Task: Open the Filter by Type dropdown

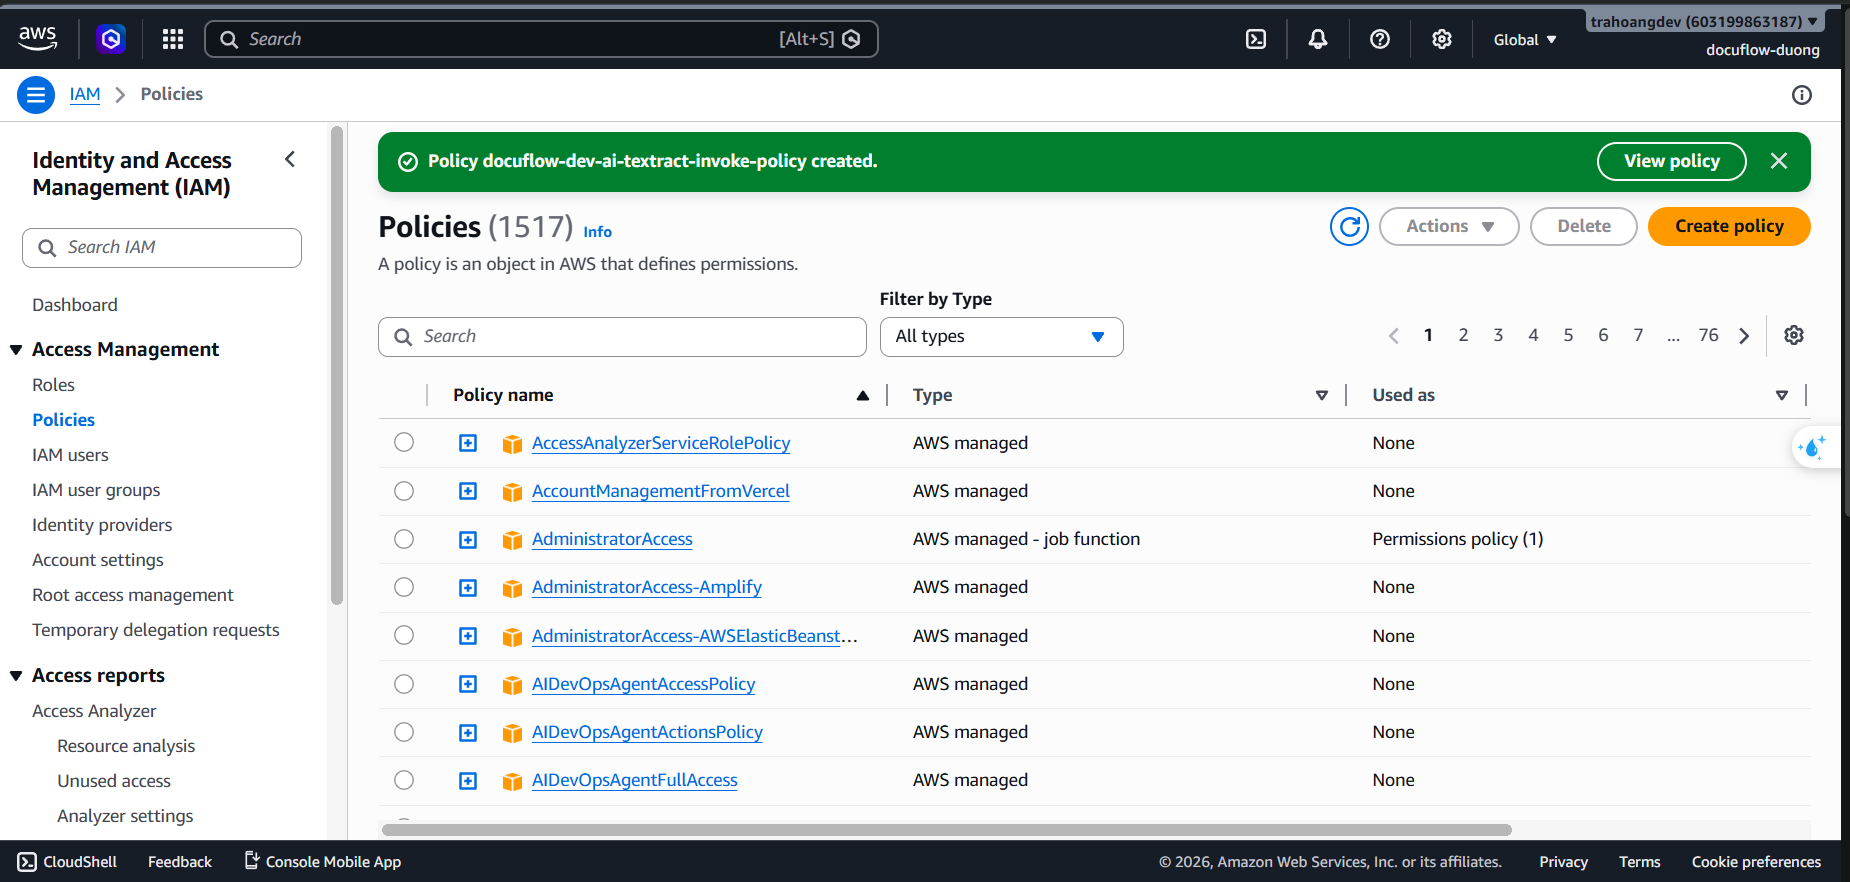Action: tap(1001, 337)
